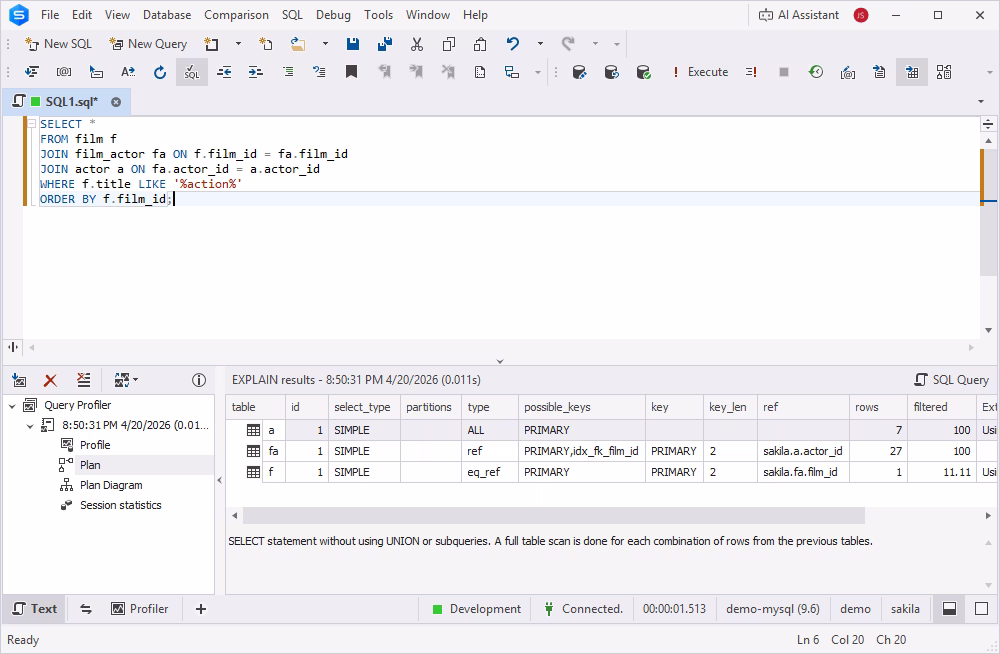Collapse the Query Profiler tree node

12,406
